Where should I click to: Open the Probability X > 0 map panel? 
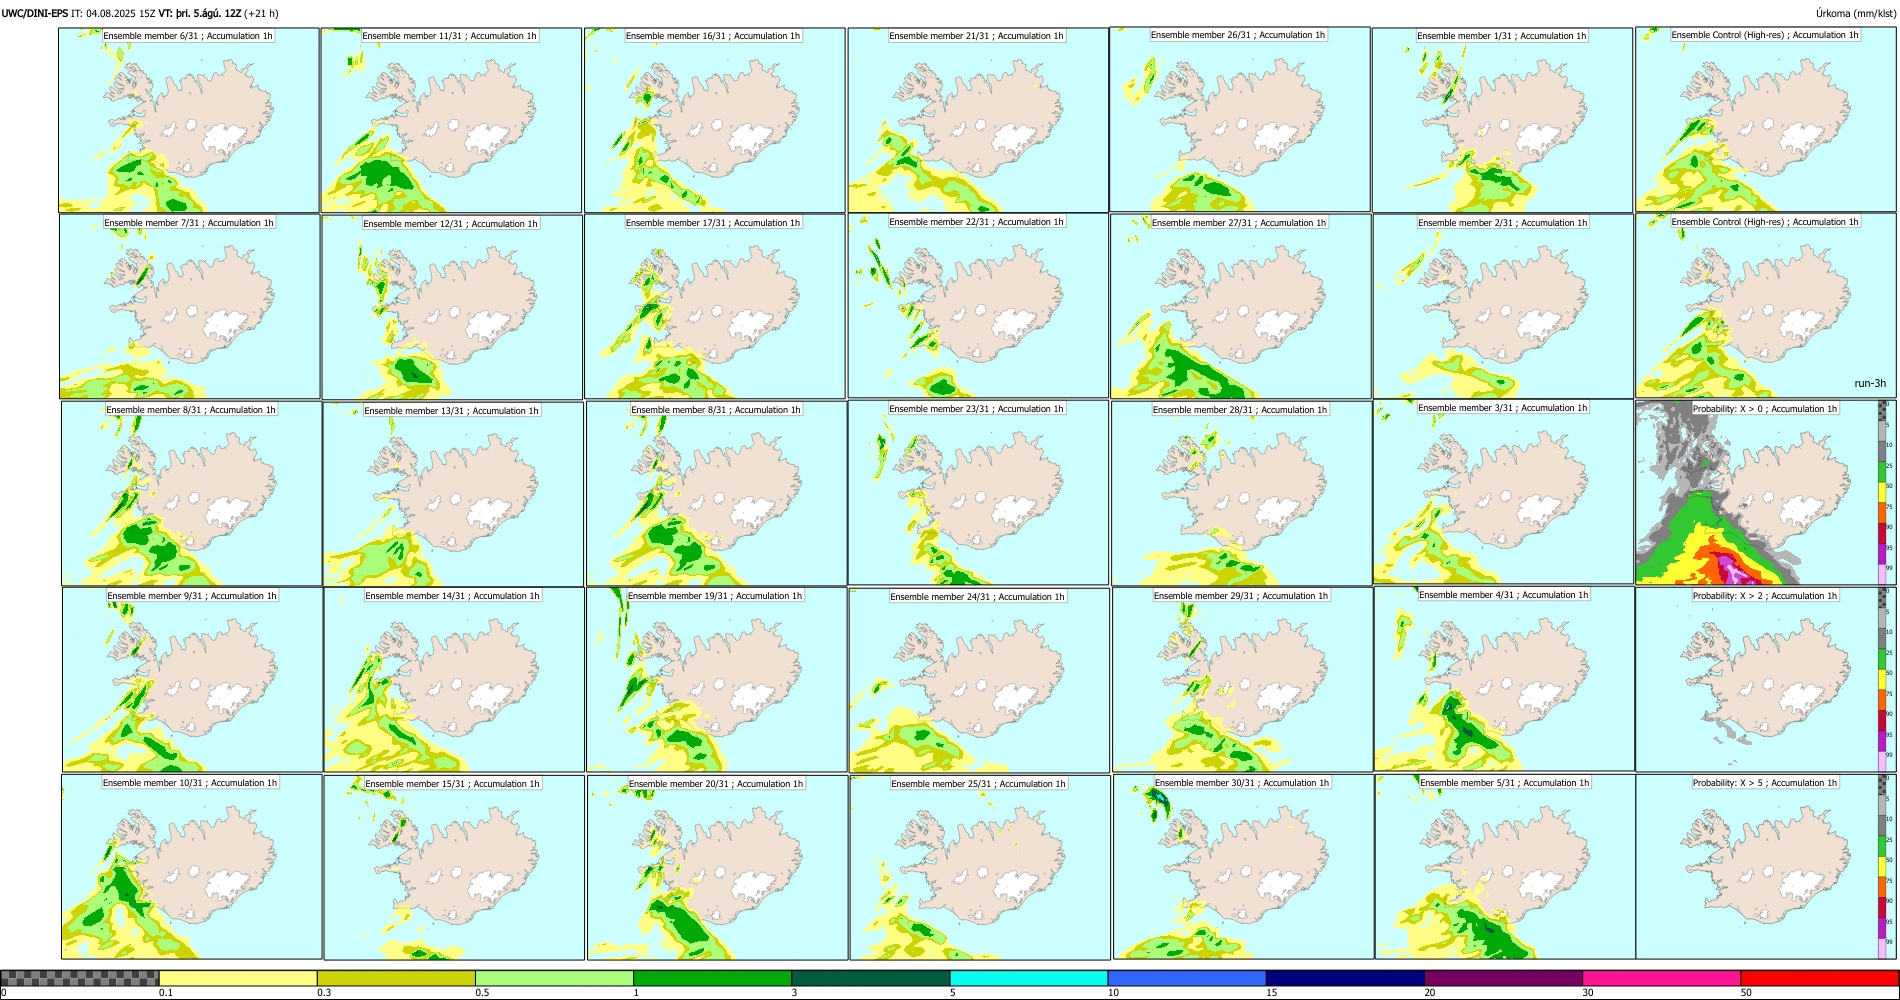coord(1766,493)
